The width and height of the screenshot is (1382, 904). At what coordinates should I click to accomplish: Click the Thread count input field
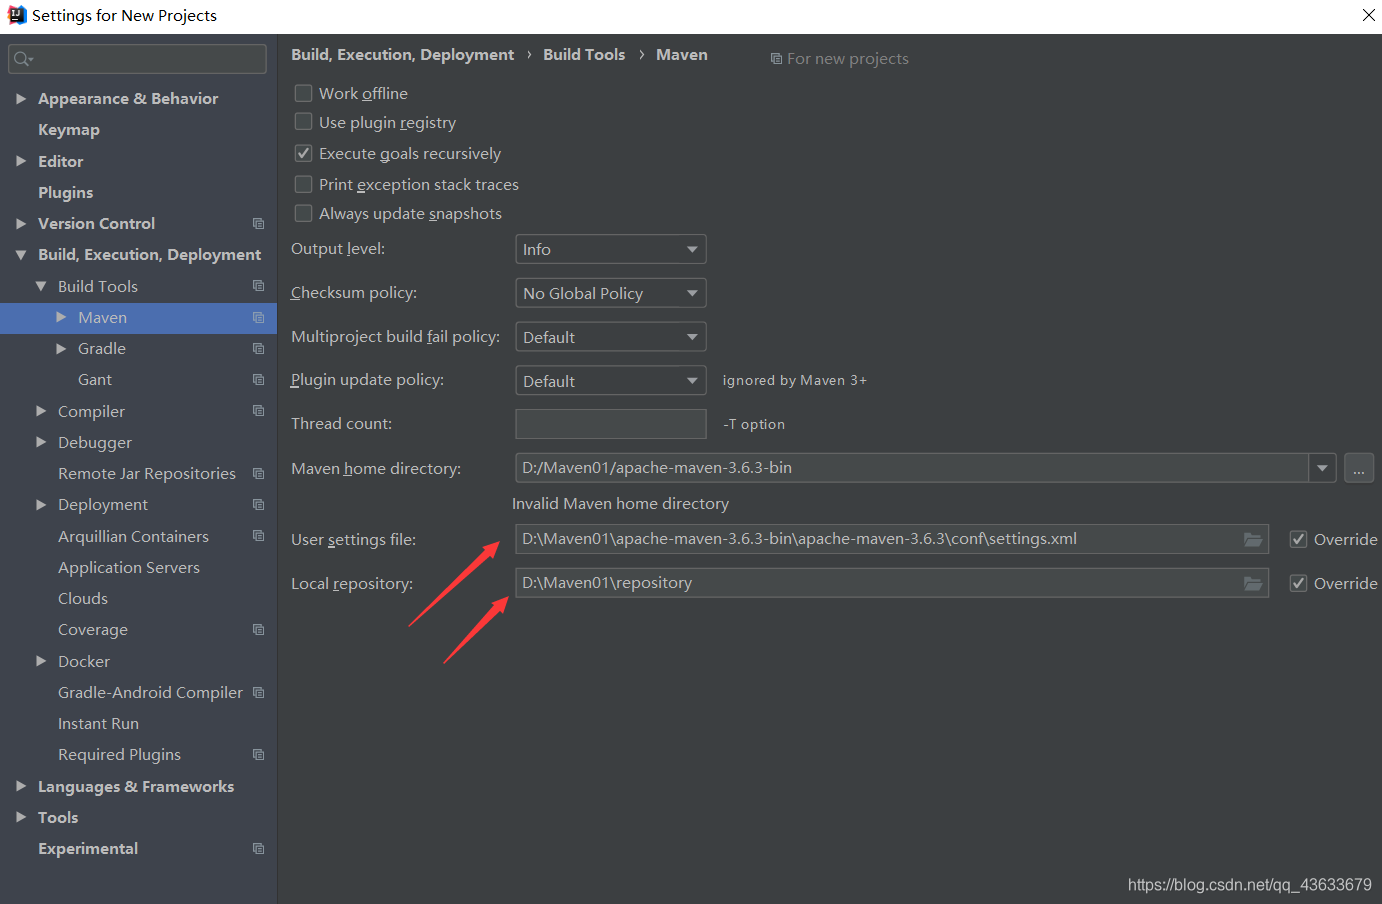(610, 424)
